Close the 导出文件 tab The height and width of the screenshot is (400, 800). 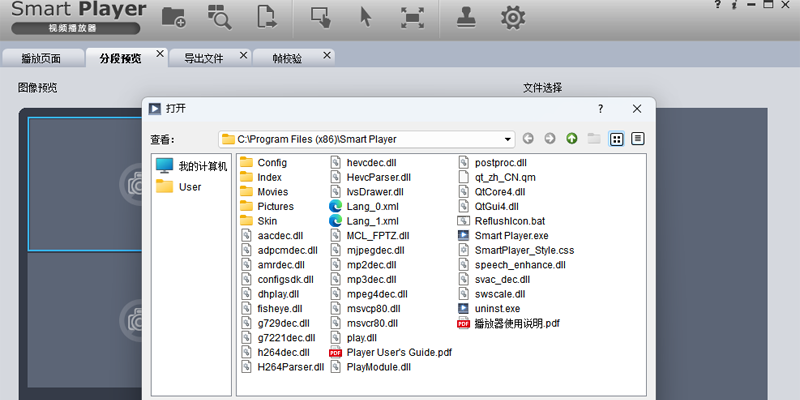243,55
